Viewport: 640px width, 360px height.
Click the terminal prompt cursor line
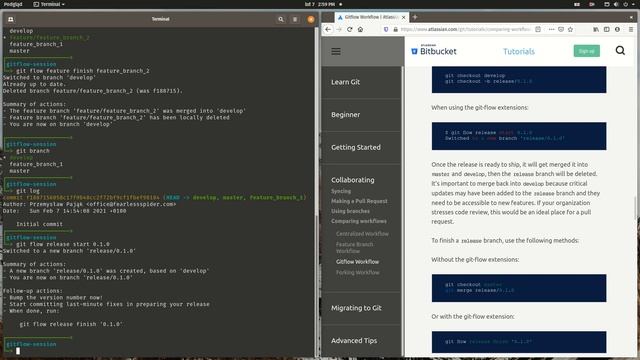(18, 351)
